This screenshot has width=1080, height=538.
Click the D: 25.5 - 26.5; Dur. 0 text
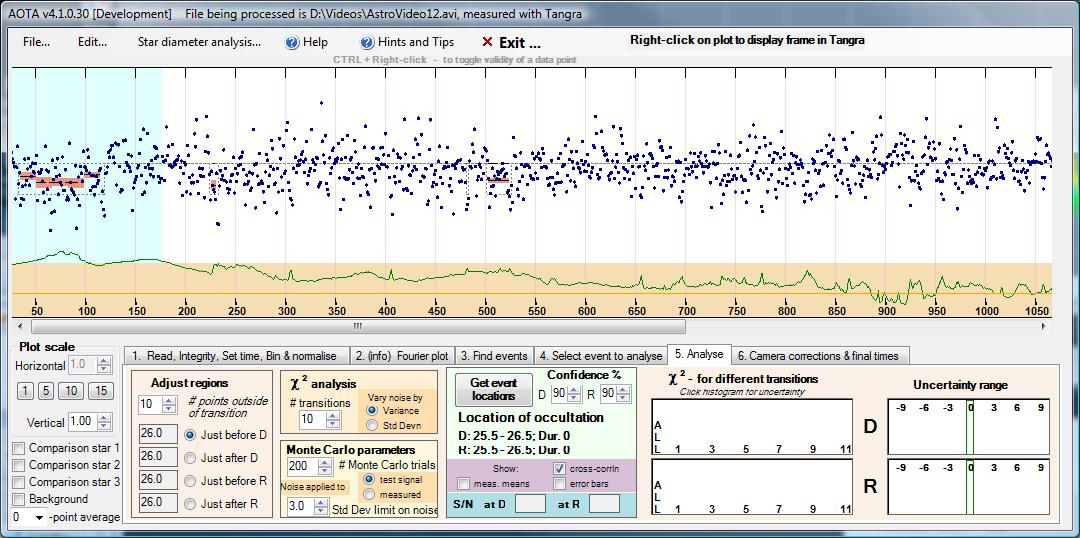pos(515,435)
